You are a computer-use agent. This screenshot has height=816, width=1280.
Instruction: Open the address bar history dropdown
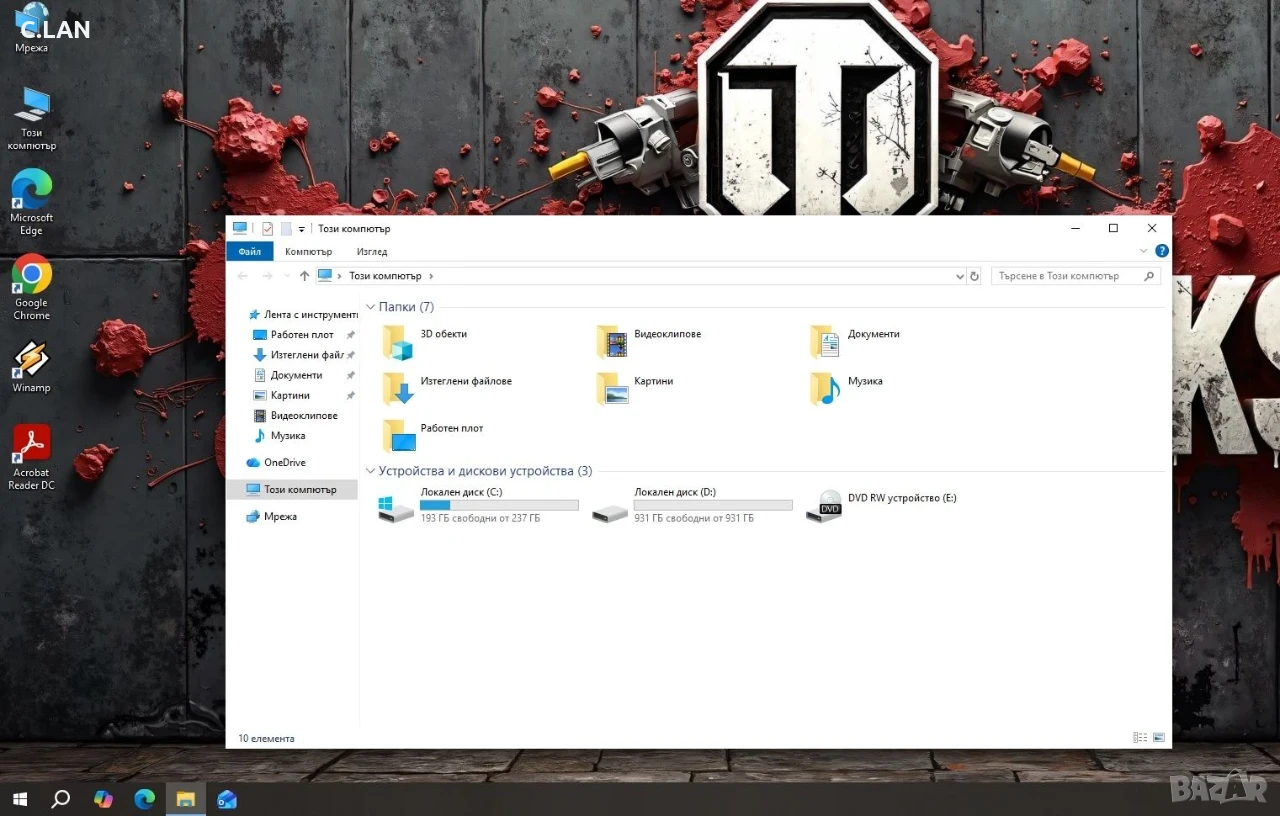tap(960, 276)
